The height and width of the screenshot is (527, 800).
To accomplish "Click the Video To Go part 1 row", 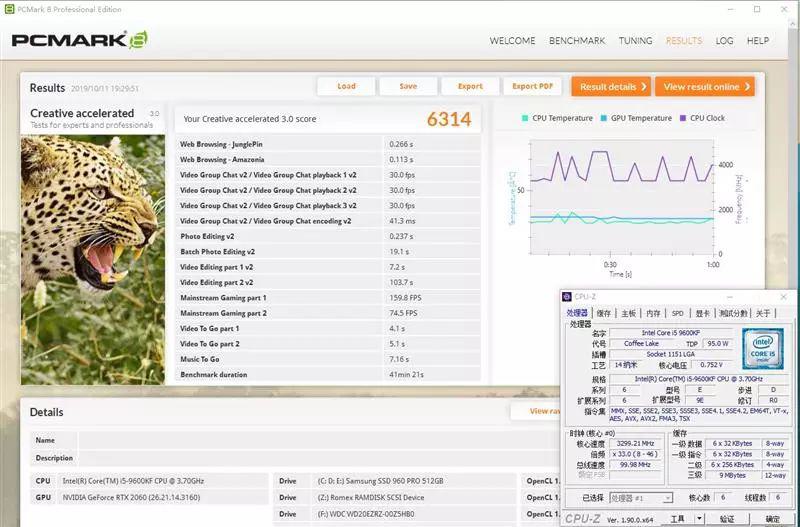I will point(328,328).
